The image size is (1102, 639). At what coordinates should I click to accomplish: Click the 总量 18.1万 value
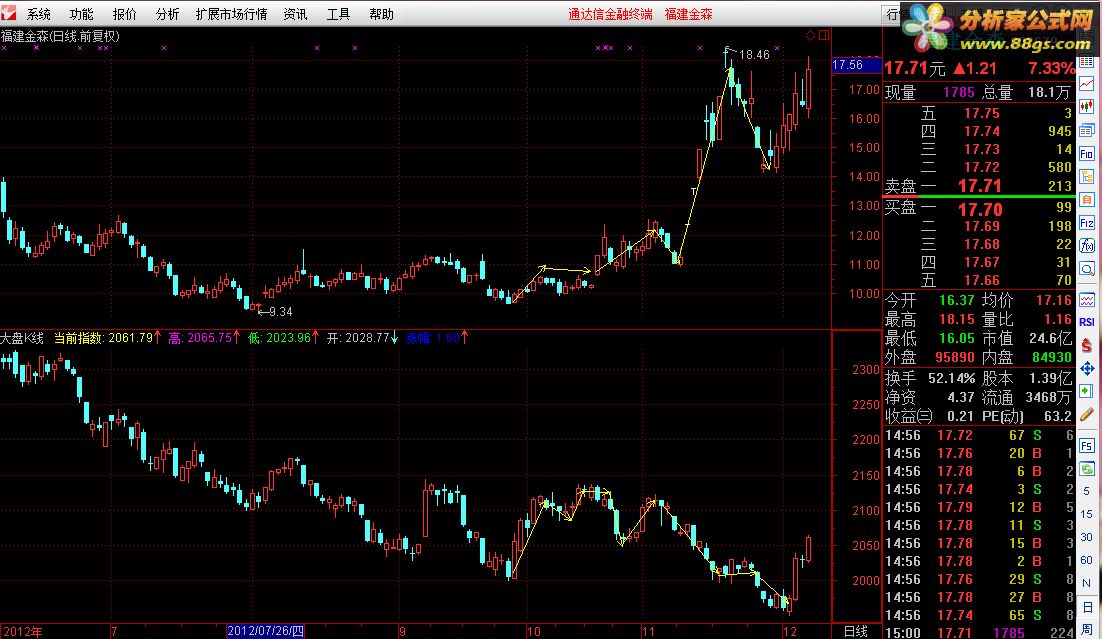point(1049,92)
